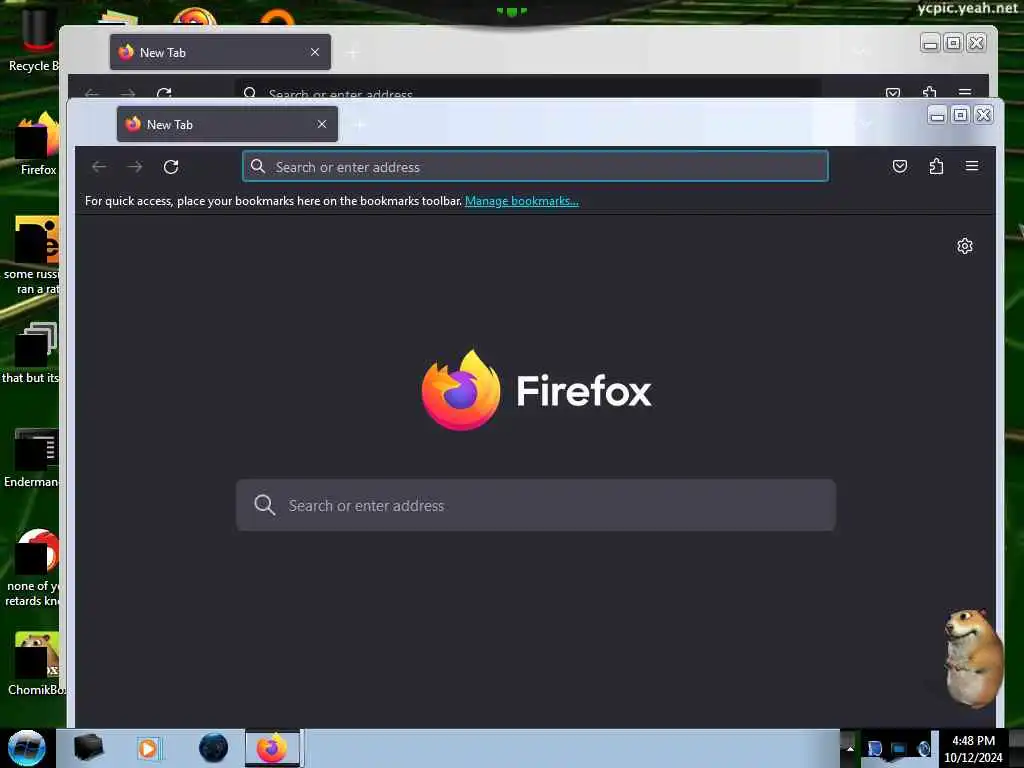Open hamburger menu in back Firefox window
1024x768 pixels.
pos(965,92)
